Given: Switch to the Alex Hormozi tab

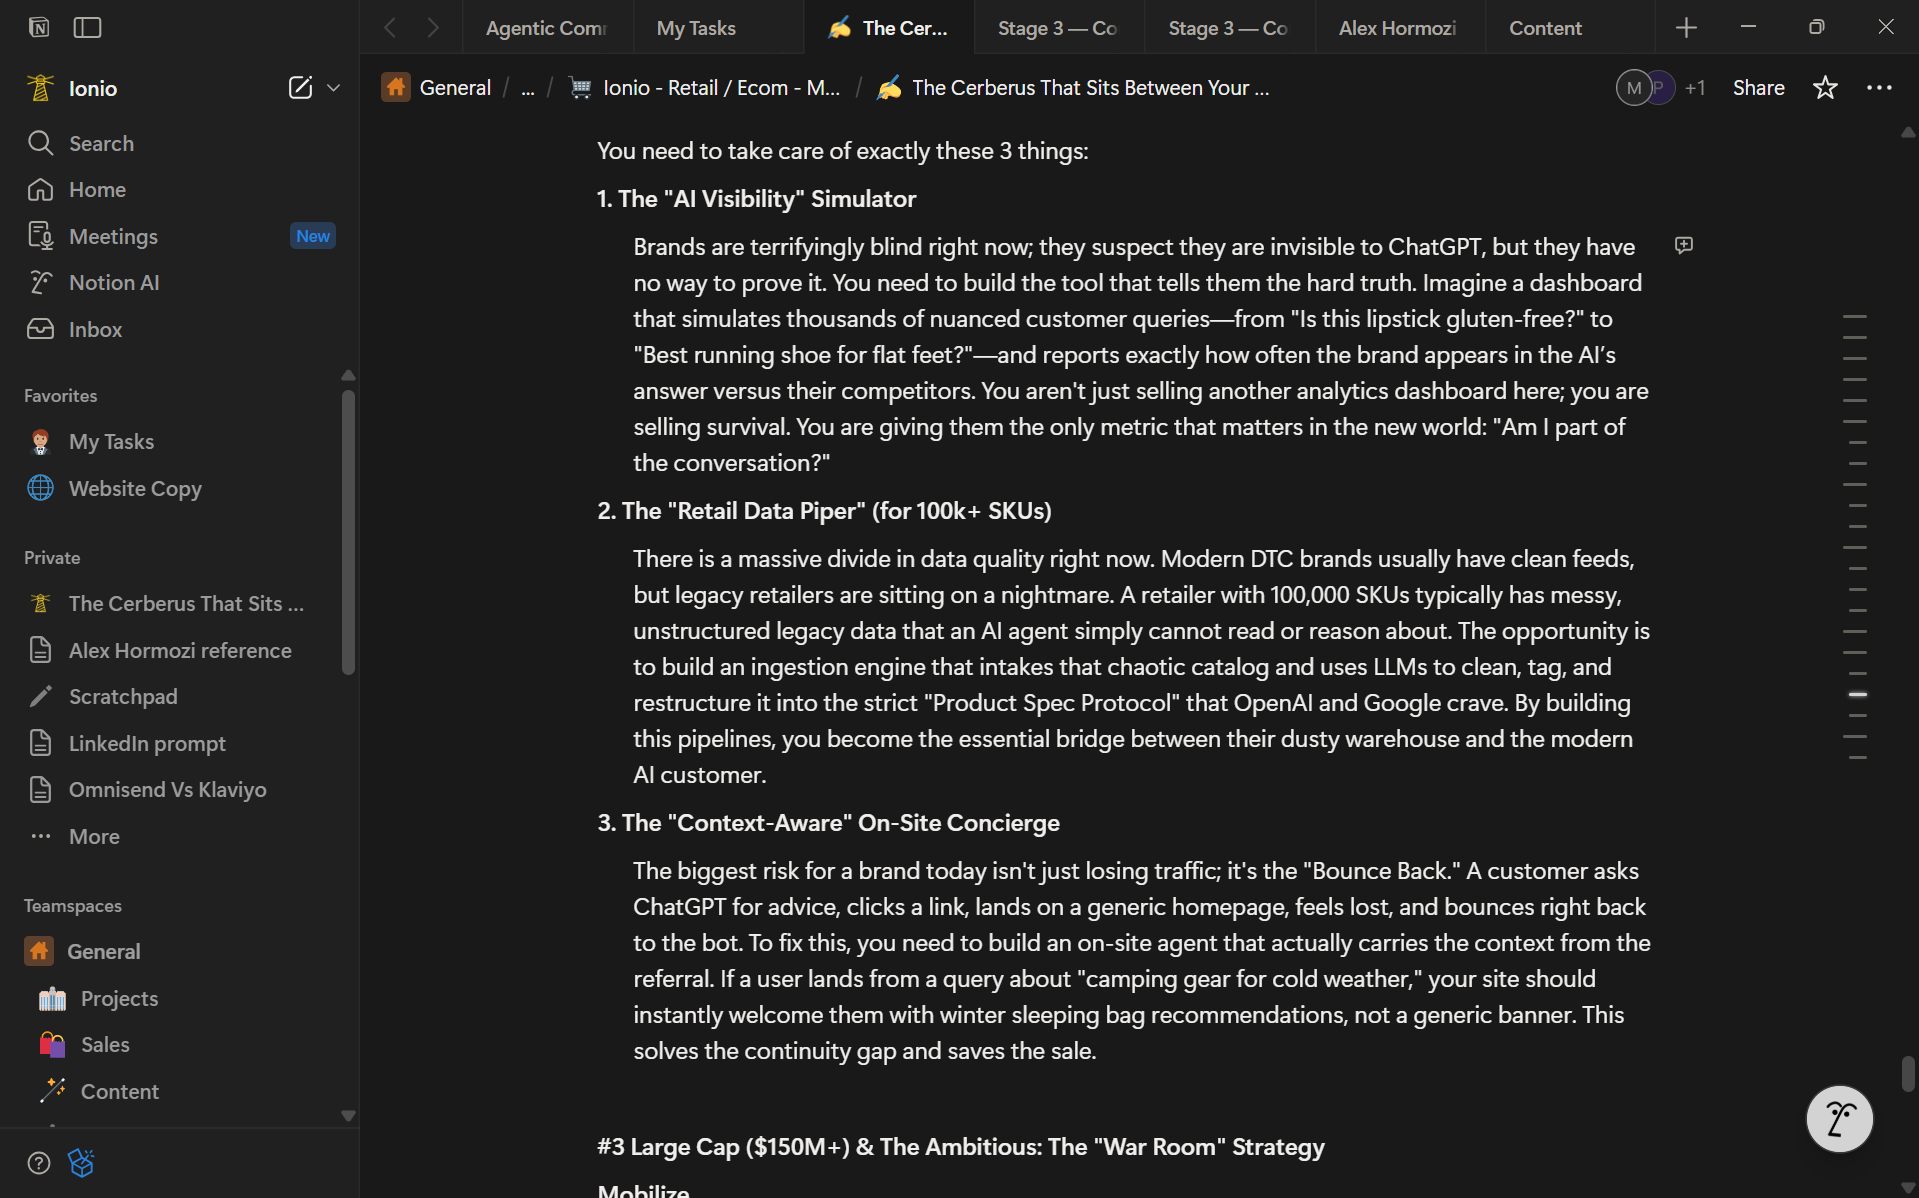Looking at the screenshot, I should [1400, 28].
